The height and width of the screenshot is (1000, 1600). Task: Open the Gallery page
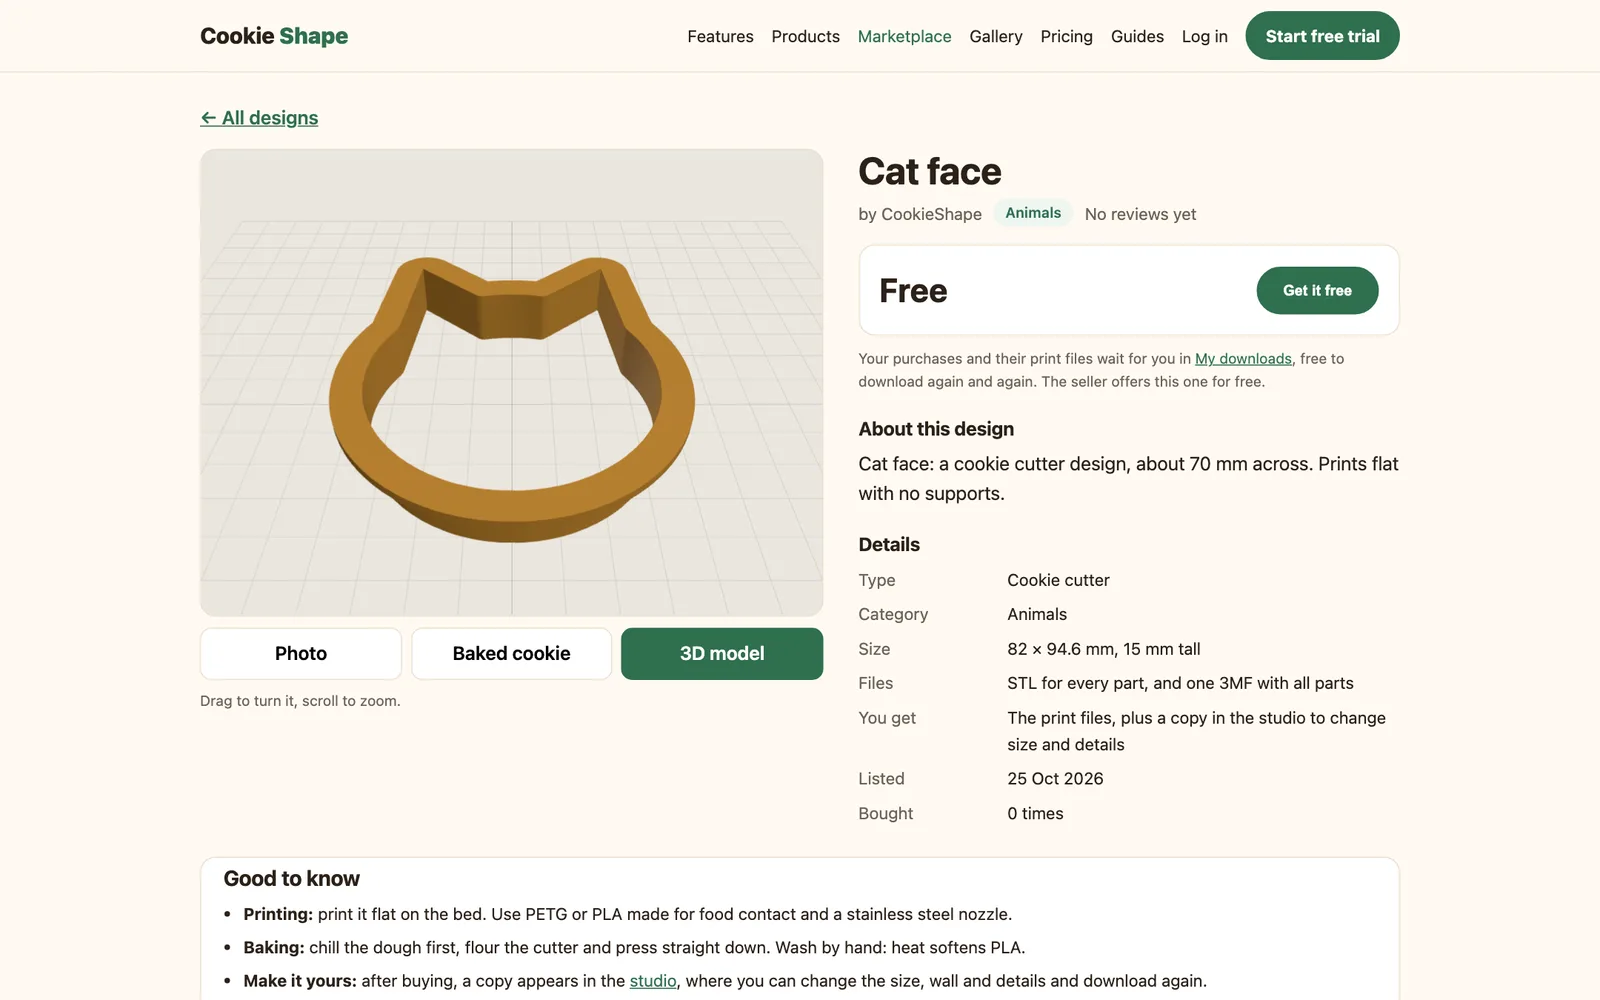point(995,36)
